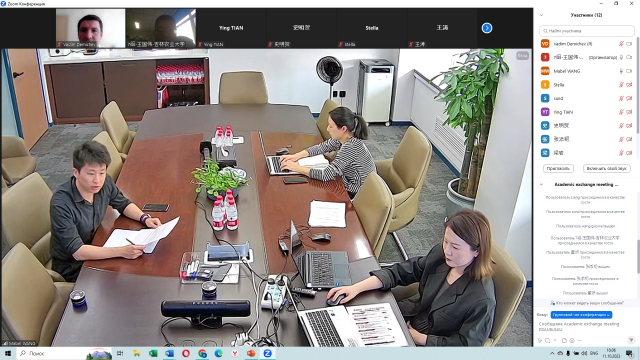This screenshot has height=360, width=640.
Task: Toggle Mabel WANG's microphone icon in participants list
Action: (621, 71)
